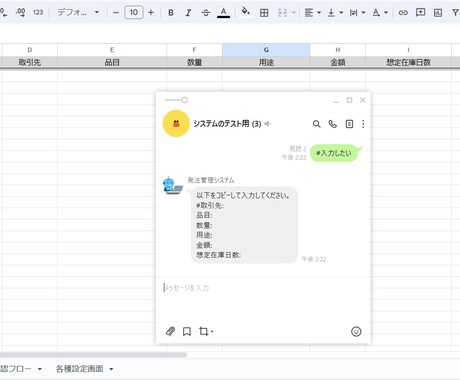Decrease font size with minus button
Screen dimensions: 460x380
(116, 13)
